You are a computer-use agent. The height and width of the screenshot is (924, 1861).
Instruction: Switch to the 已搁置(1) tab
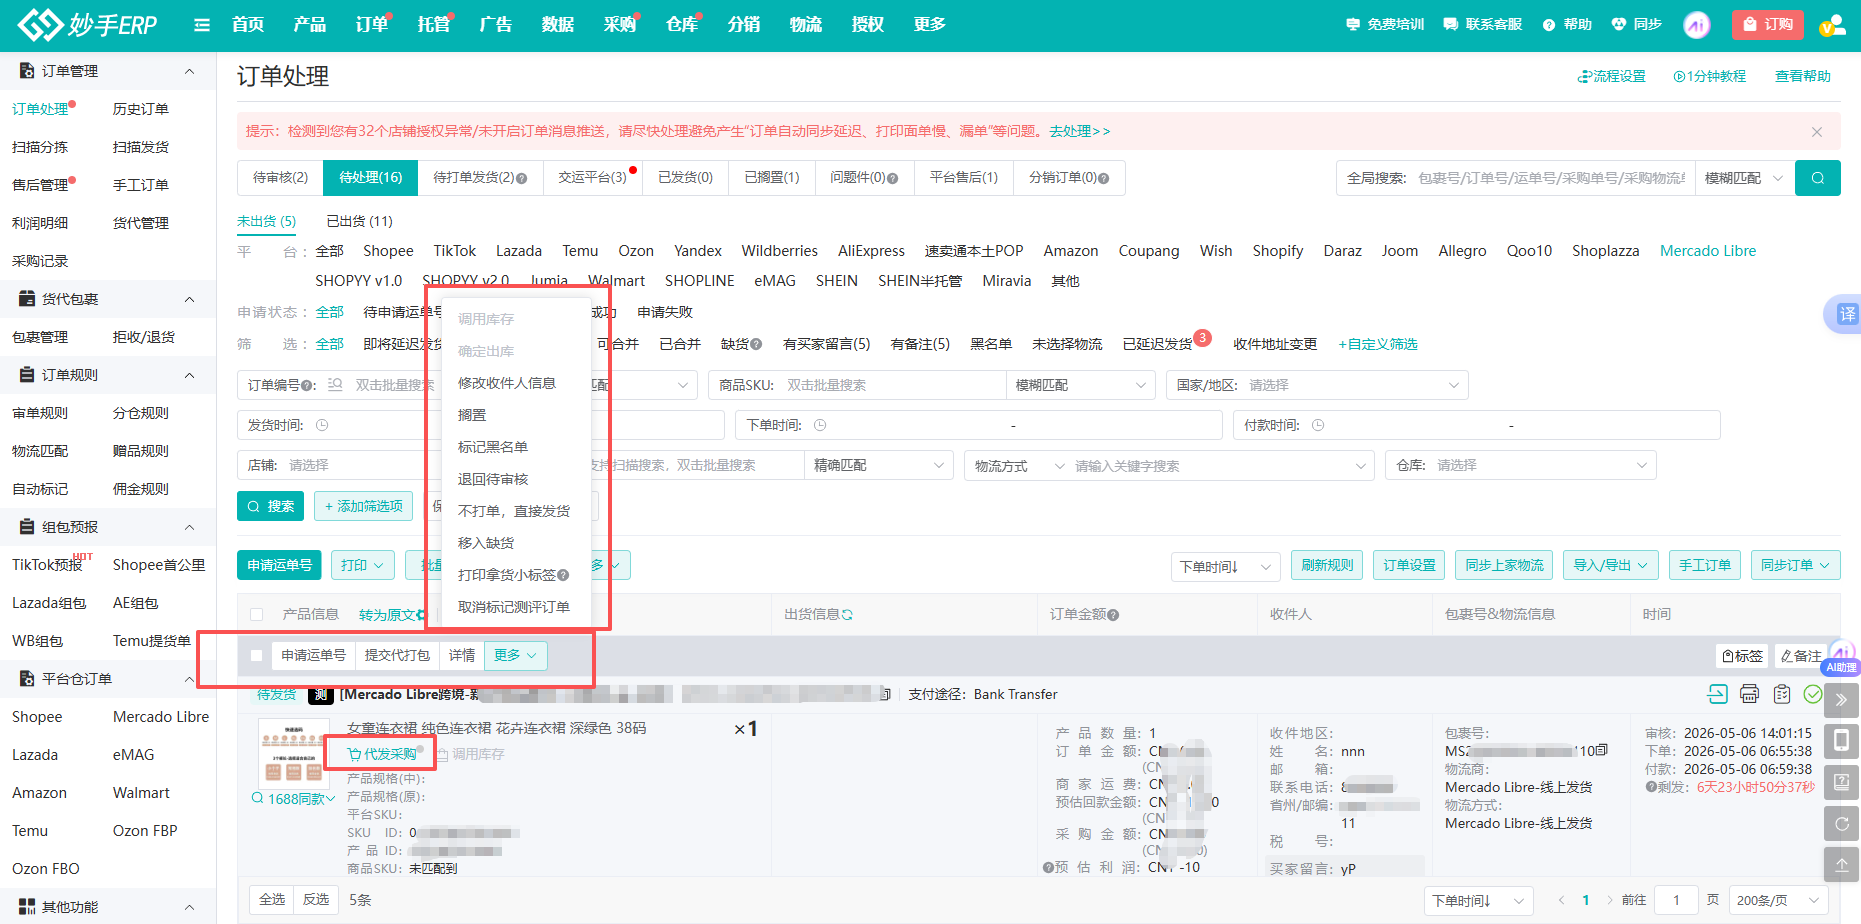click(772, 177)
